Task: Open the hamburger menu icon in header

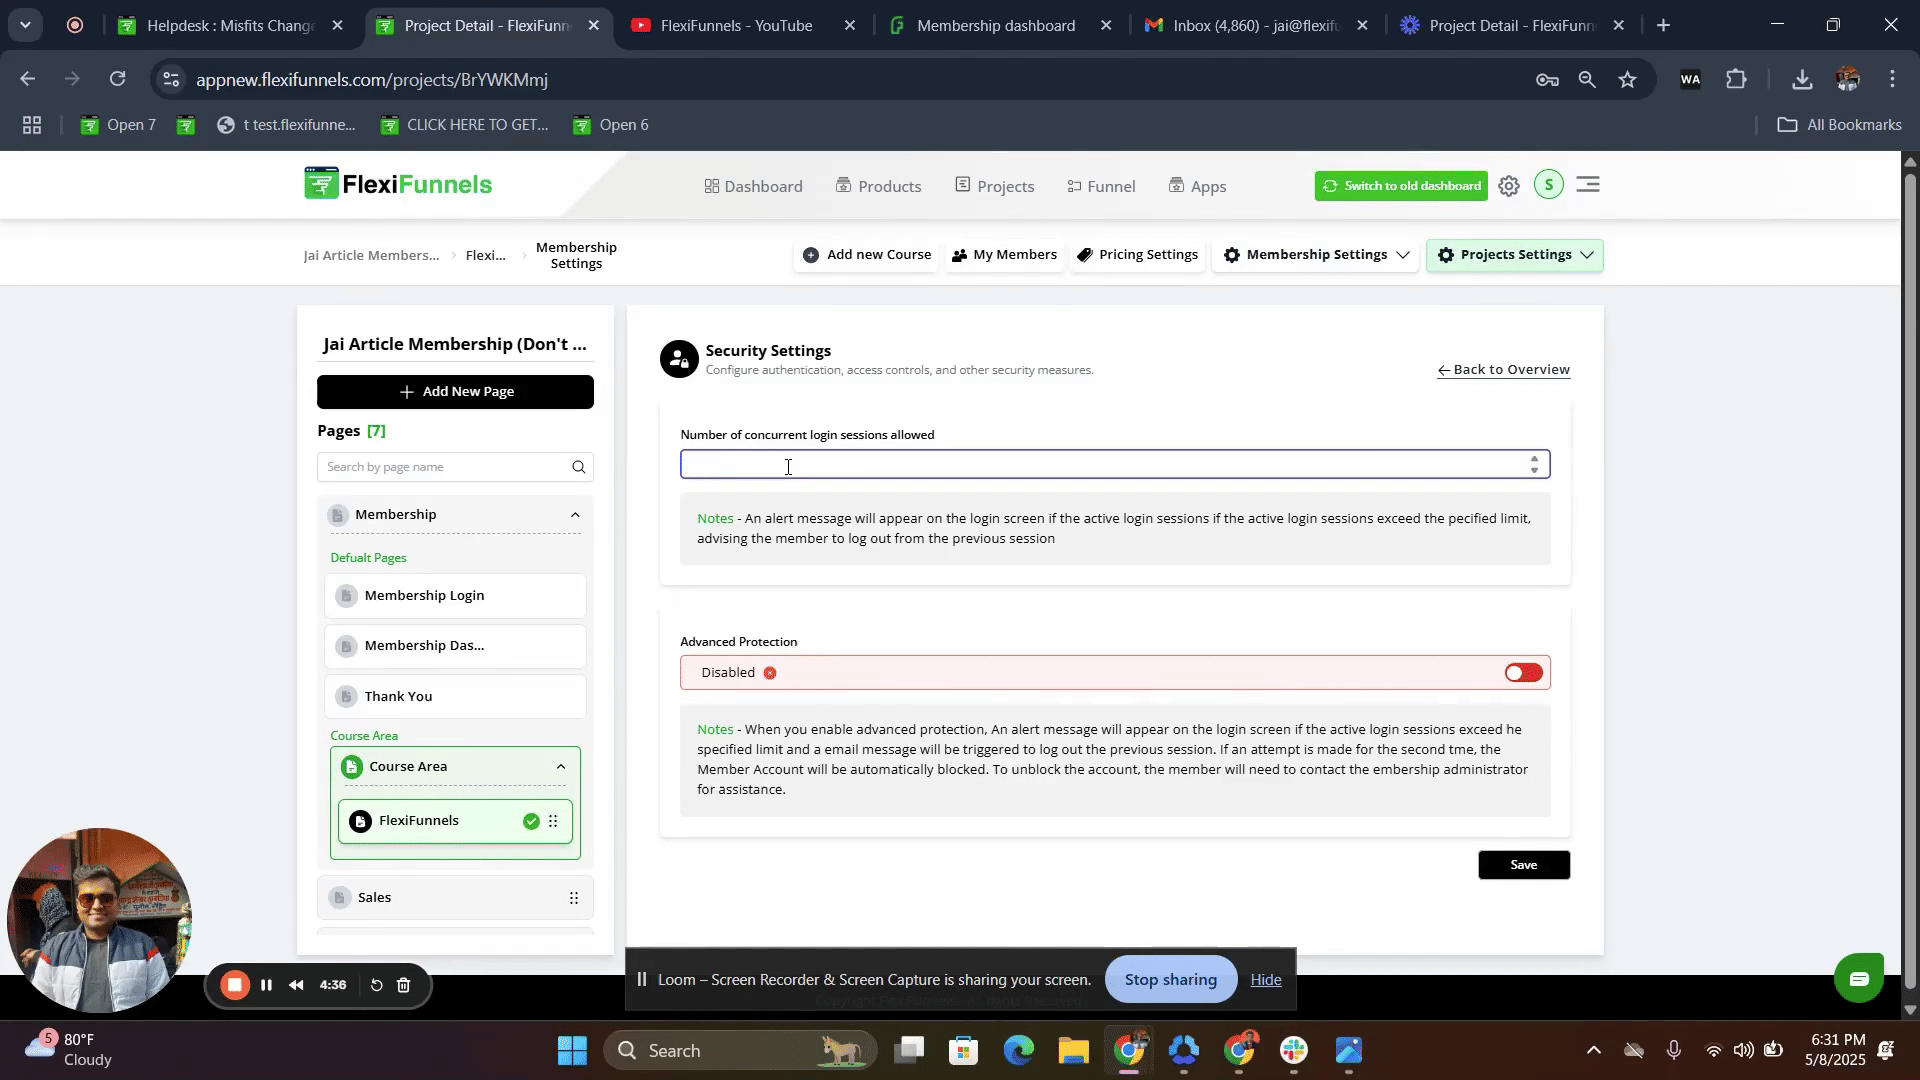Action: point(1588,185)
